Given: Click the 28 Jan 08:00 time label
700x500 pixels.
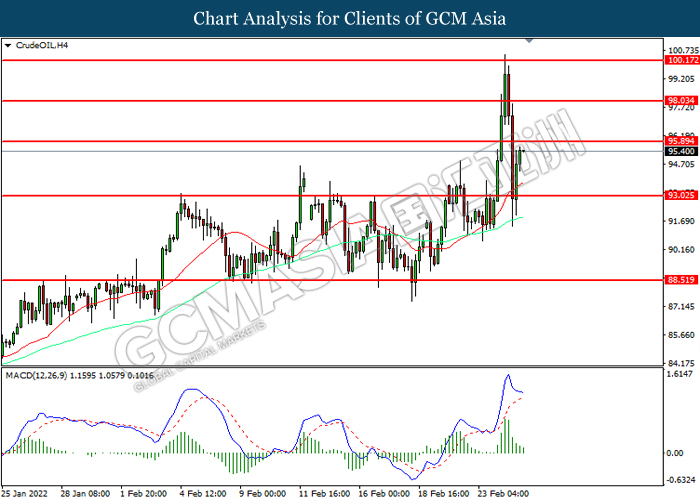Looking at the screenshot, I should tap(85, 493).
